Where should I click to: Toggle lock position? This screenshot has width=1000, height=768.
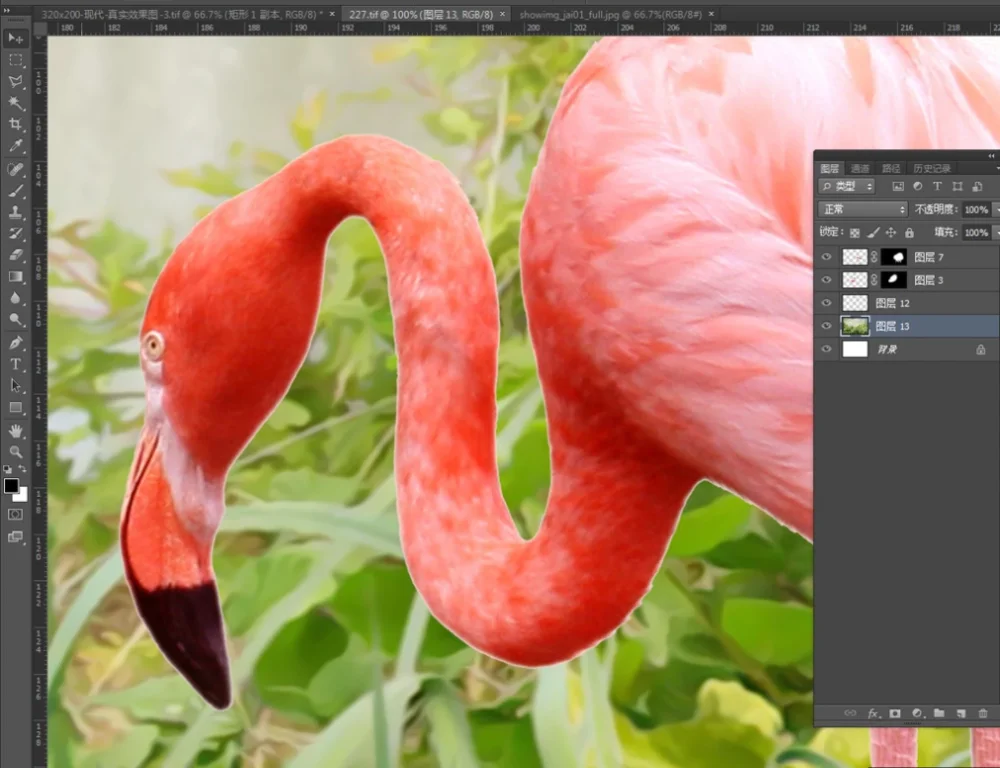pyautogui.click(x=891, y=233)
